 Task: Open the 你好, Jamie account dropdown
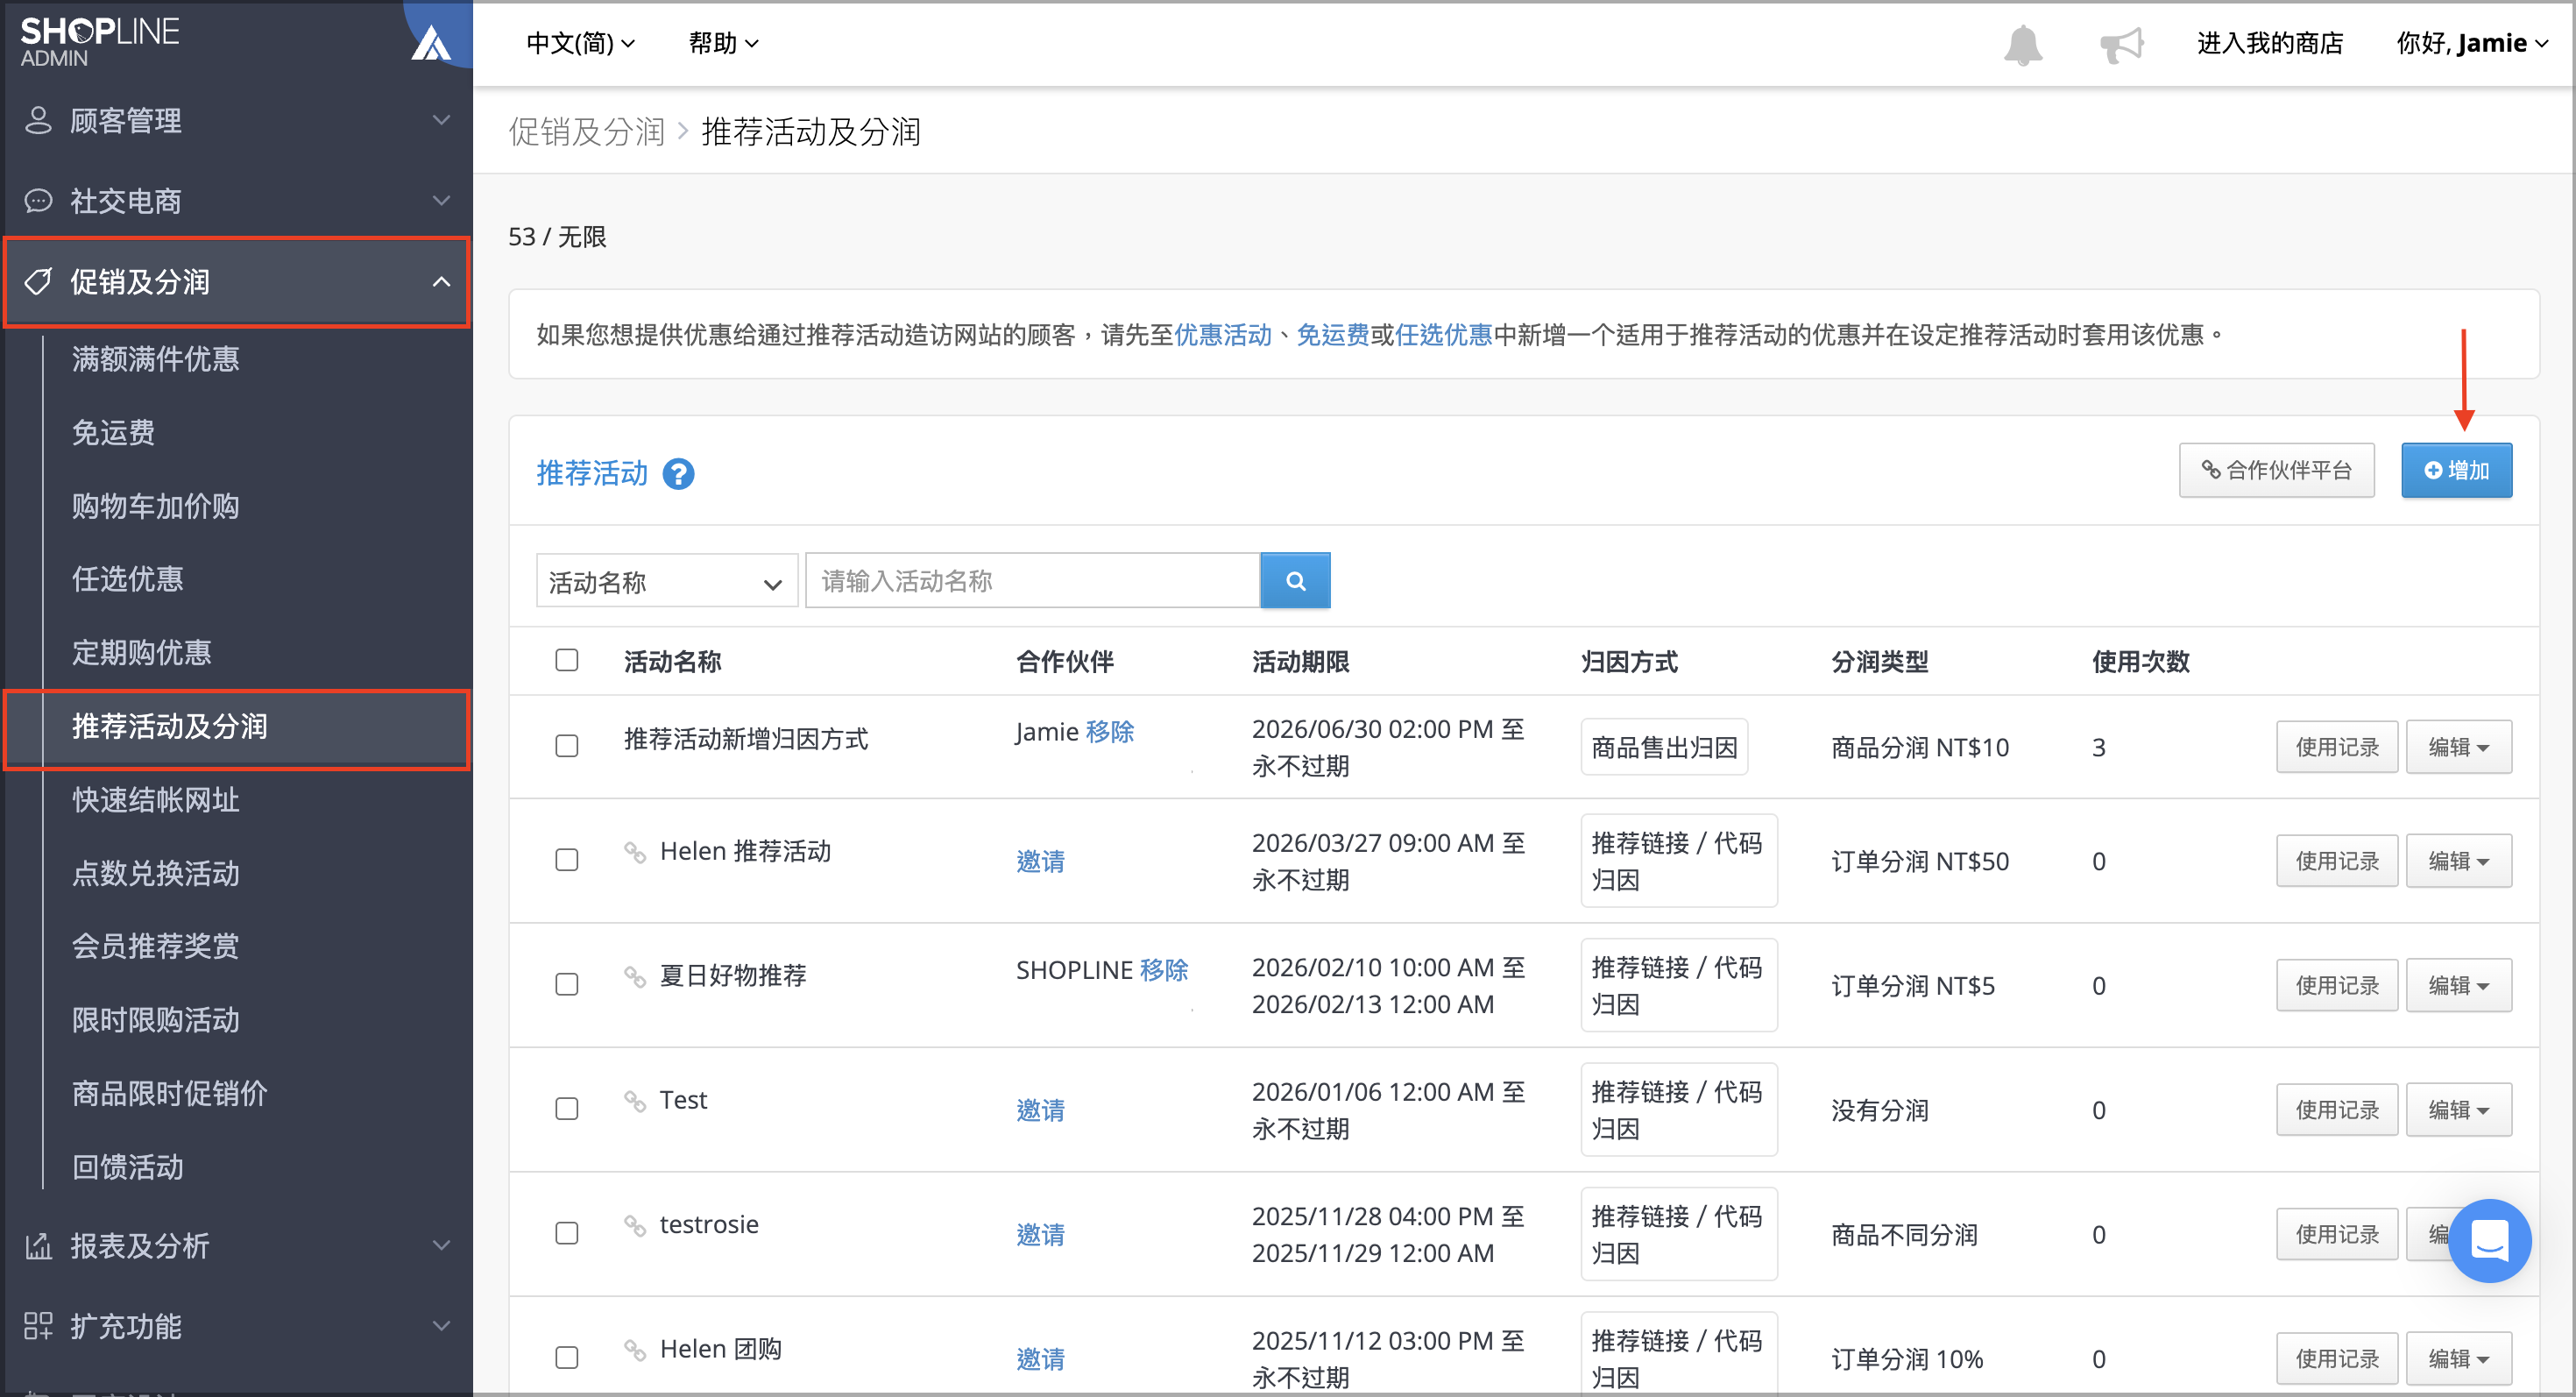tap(2471, 43)
